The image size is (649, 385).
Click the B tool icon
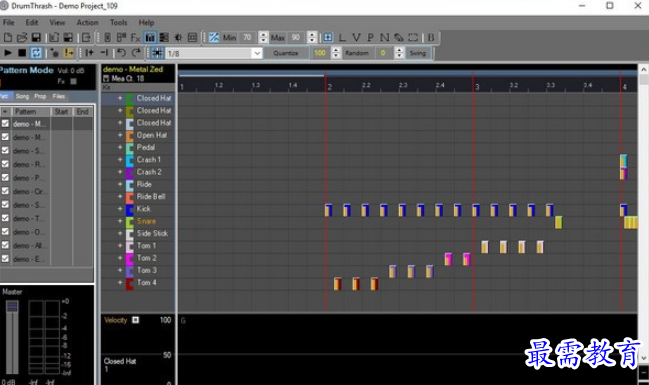431,38
